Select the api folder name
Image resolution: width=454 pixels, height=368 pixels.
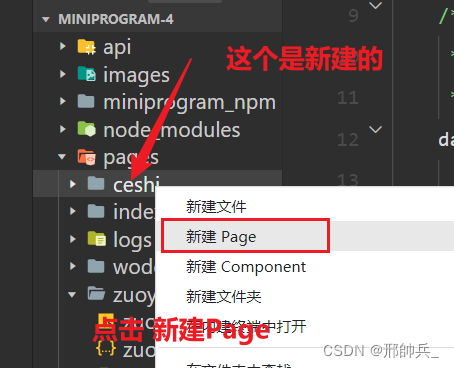point(117,47)
